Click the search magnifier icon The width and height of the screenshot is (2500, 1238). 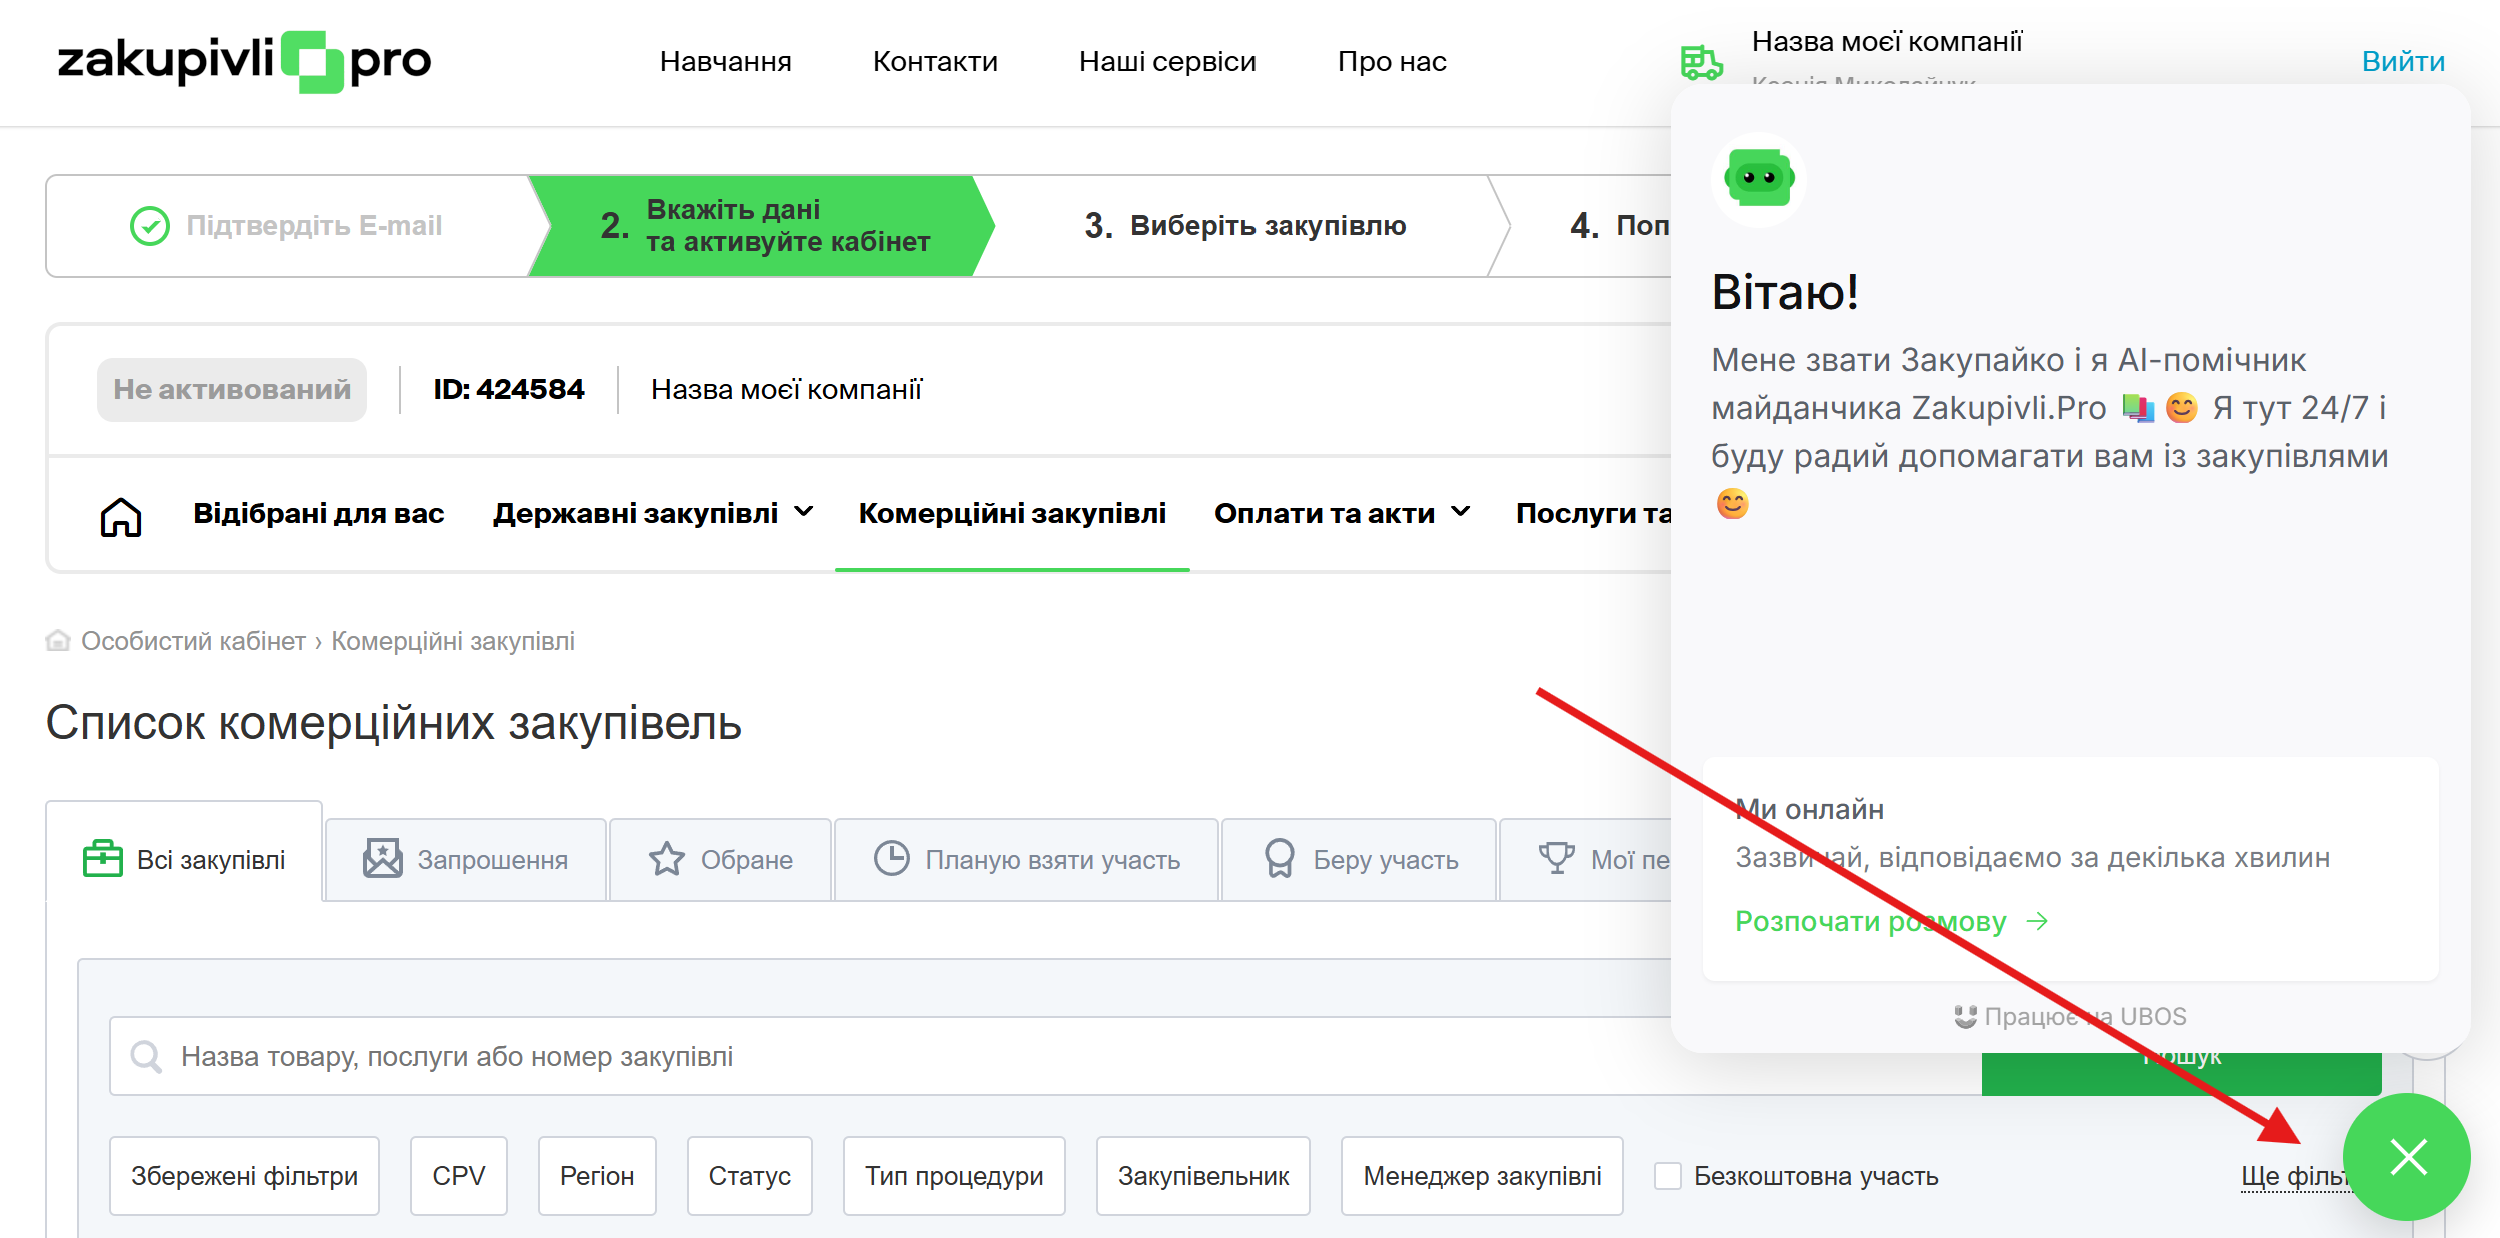(x=147, y=1056)
